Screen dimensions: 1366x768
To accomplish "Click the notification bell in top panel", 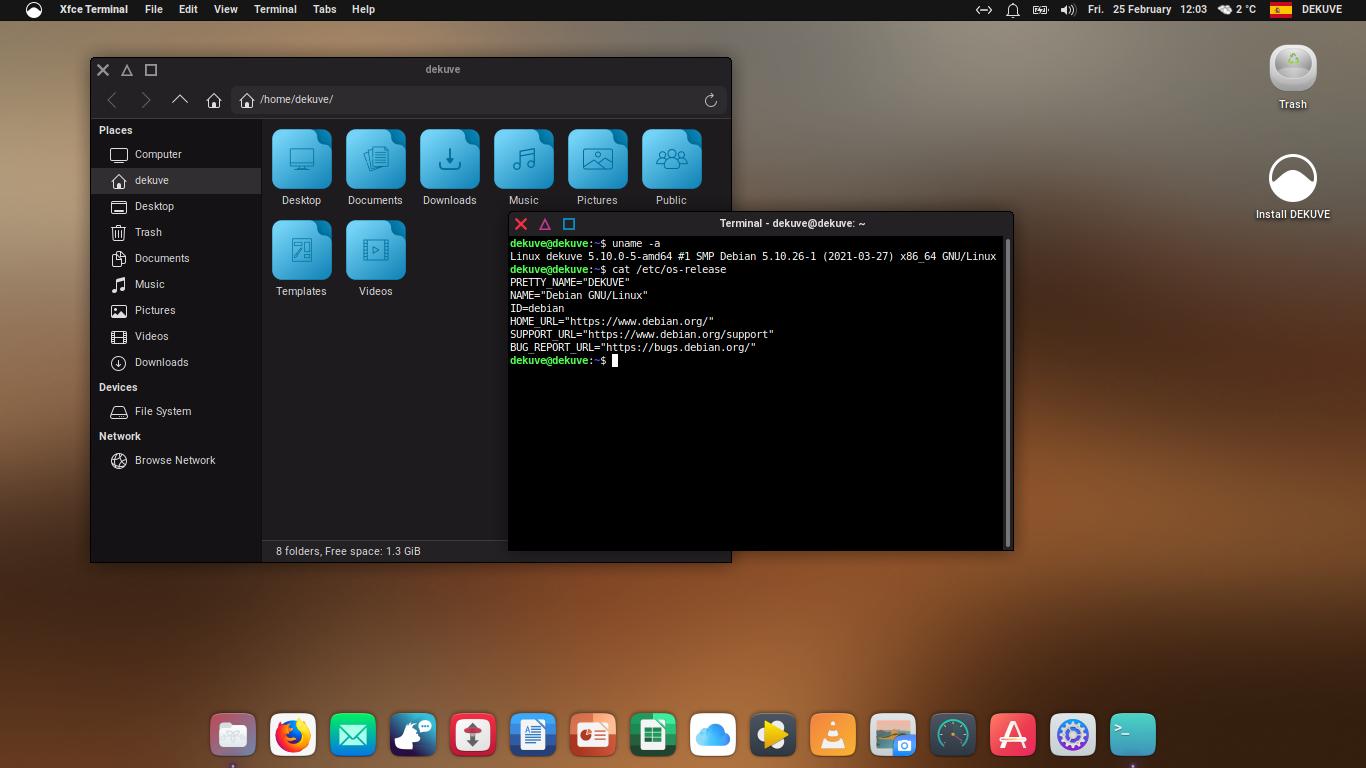I will [1012, 10].
